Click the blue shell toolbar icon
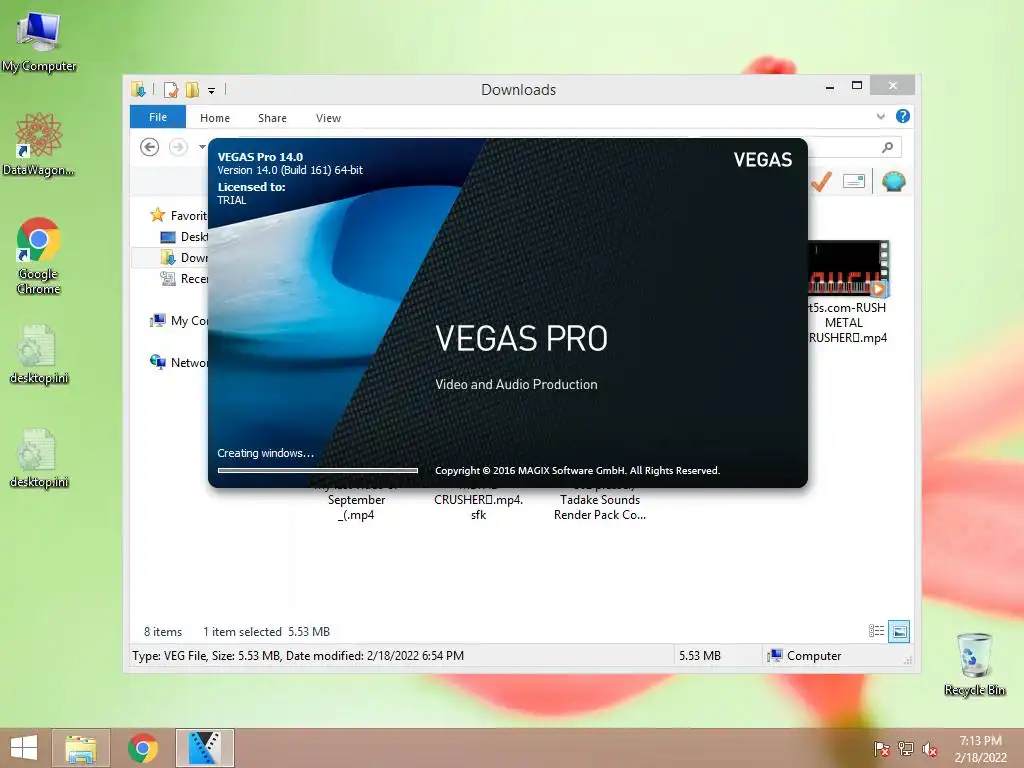 893,181
